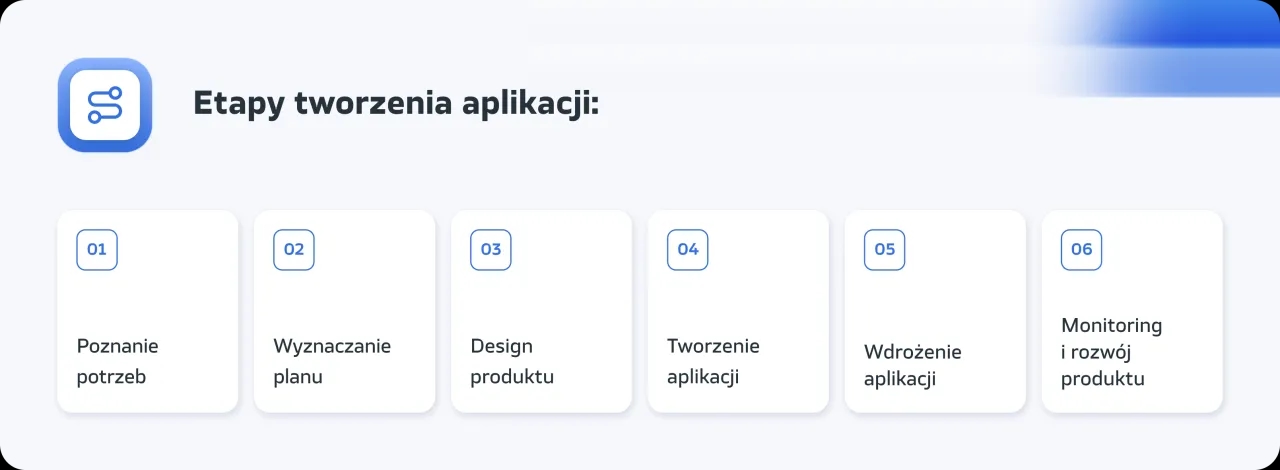
Task: Click the 'Monitoring i rozwój produktu' text
Action: tap(1111, 352)
